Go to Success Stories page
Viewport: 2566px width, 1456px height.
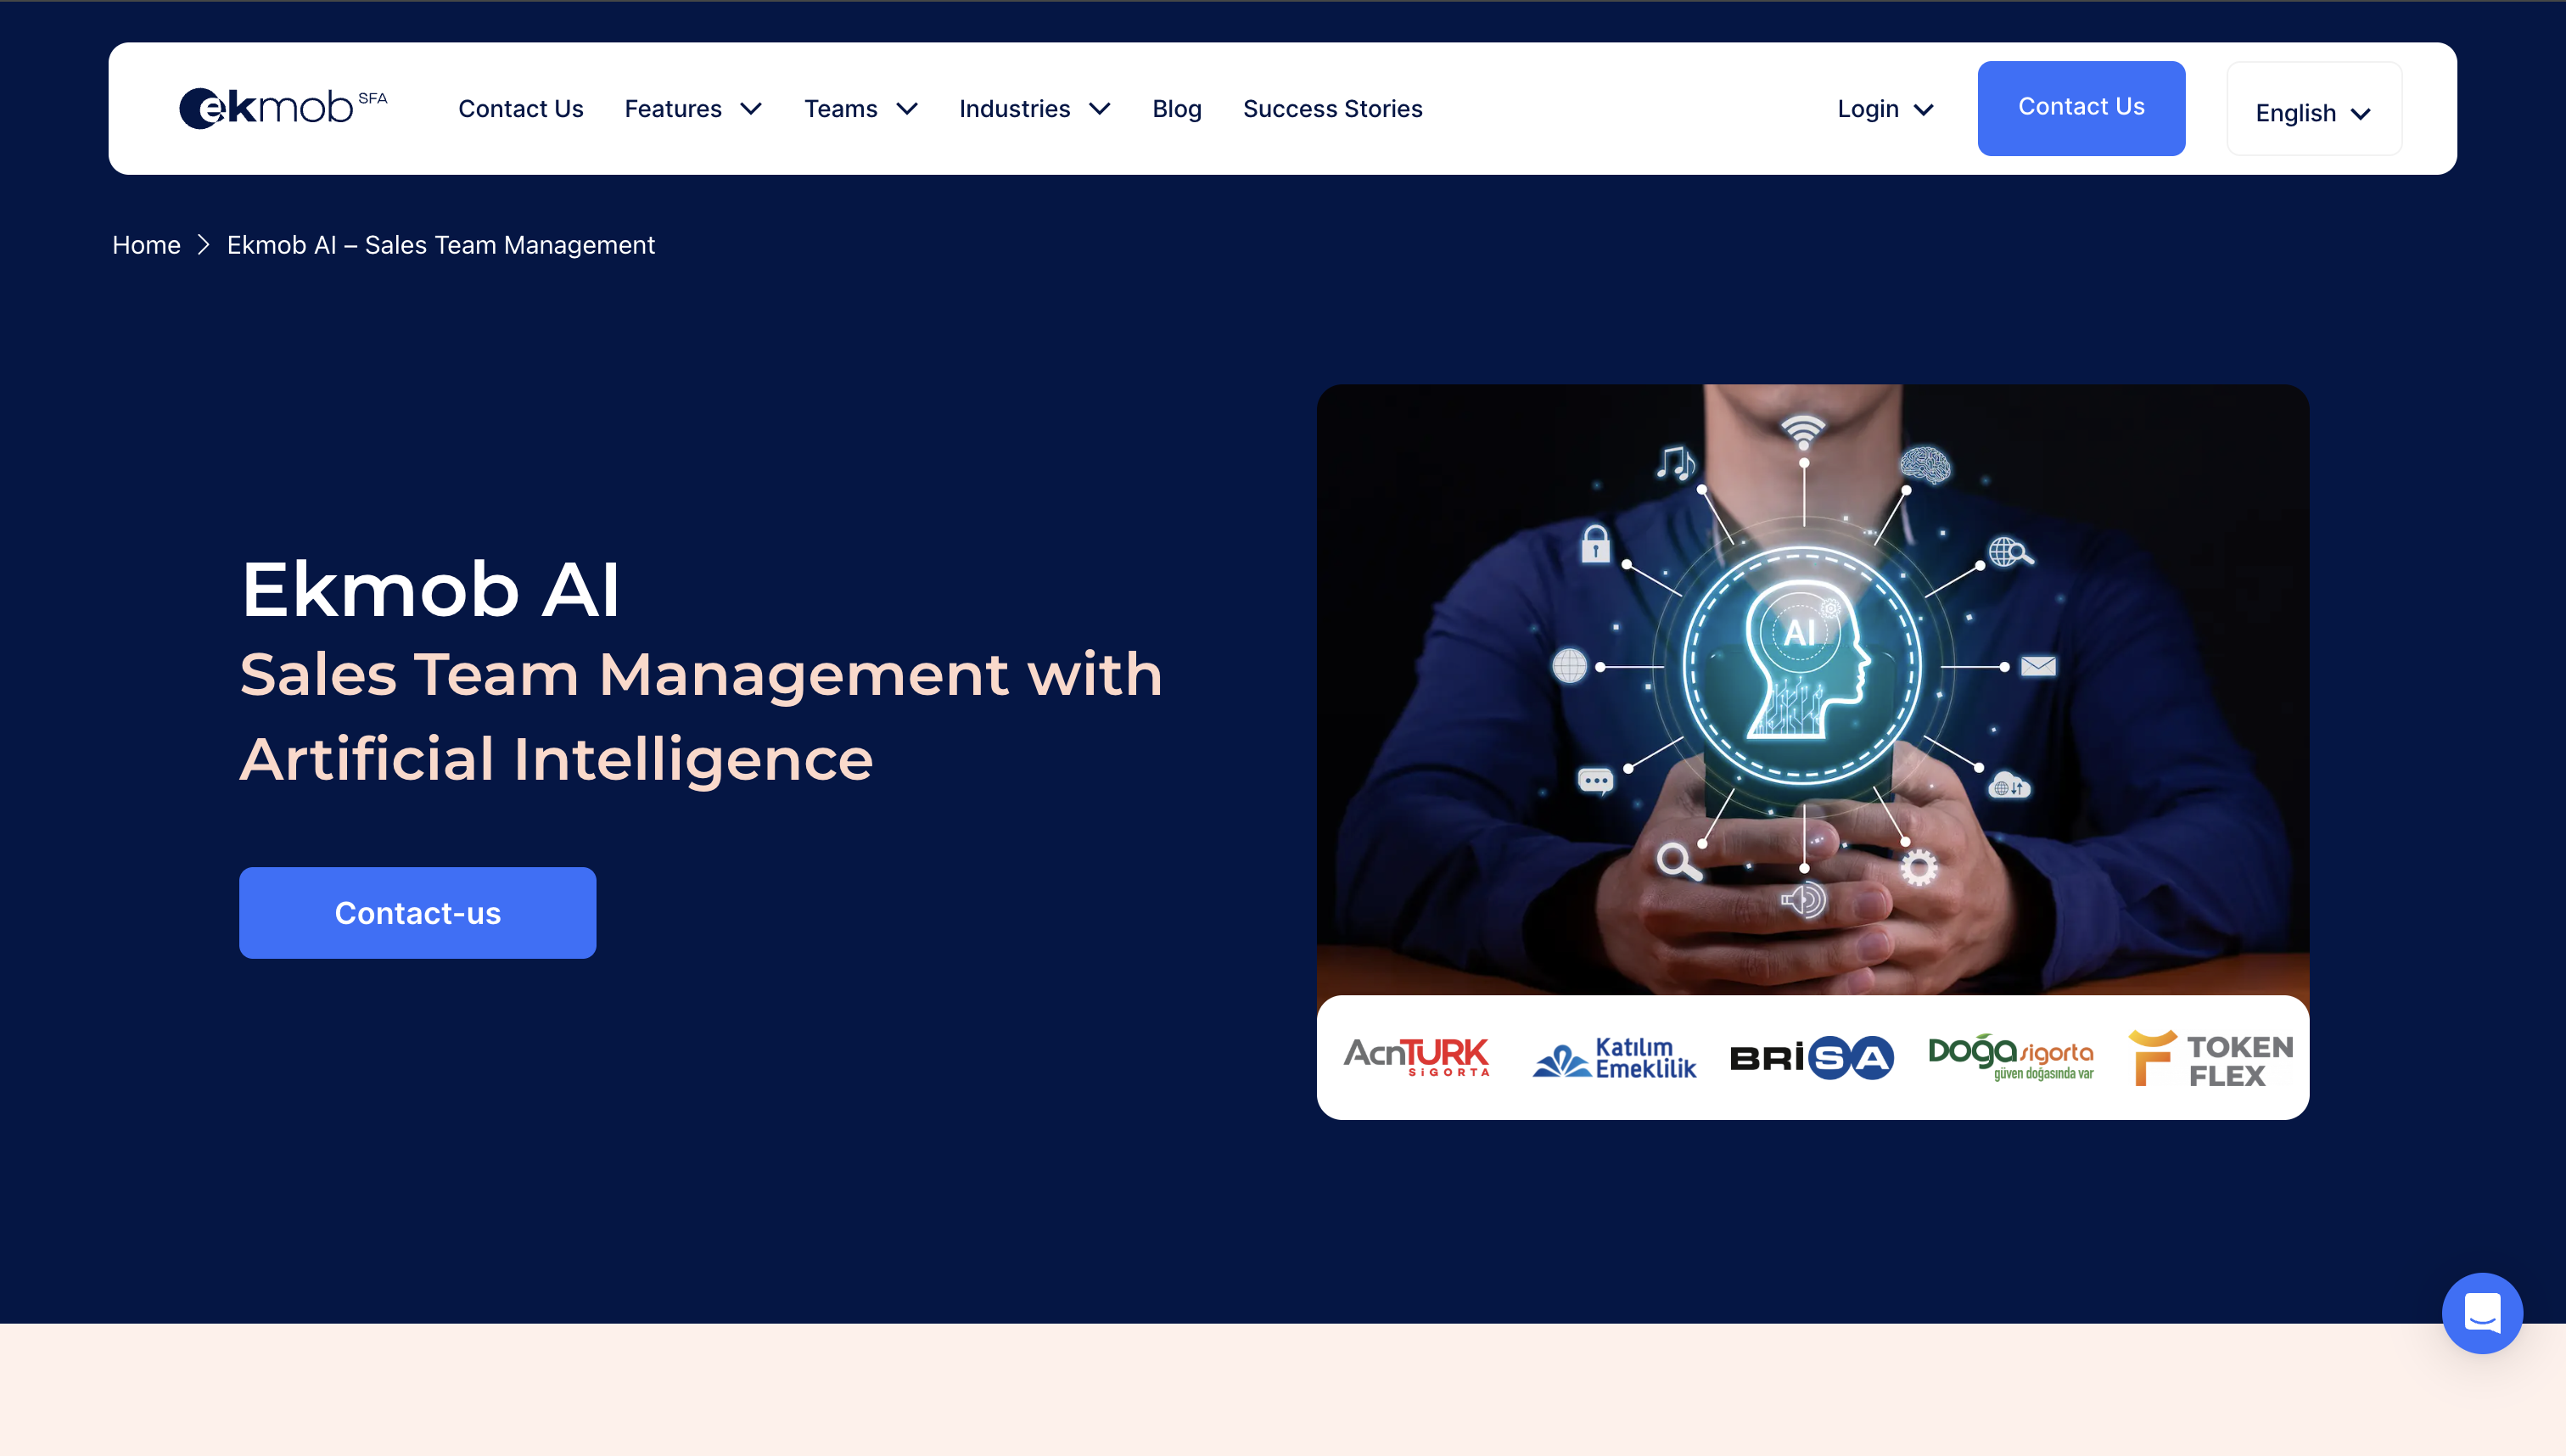(1332, 108)
